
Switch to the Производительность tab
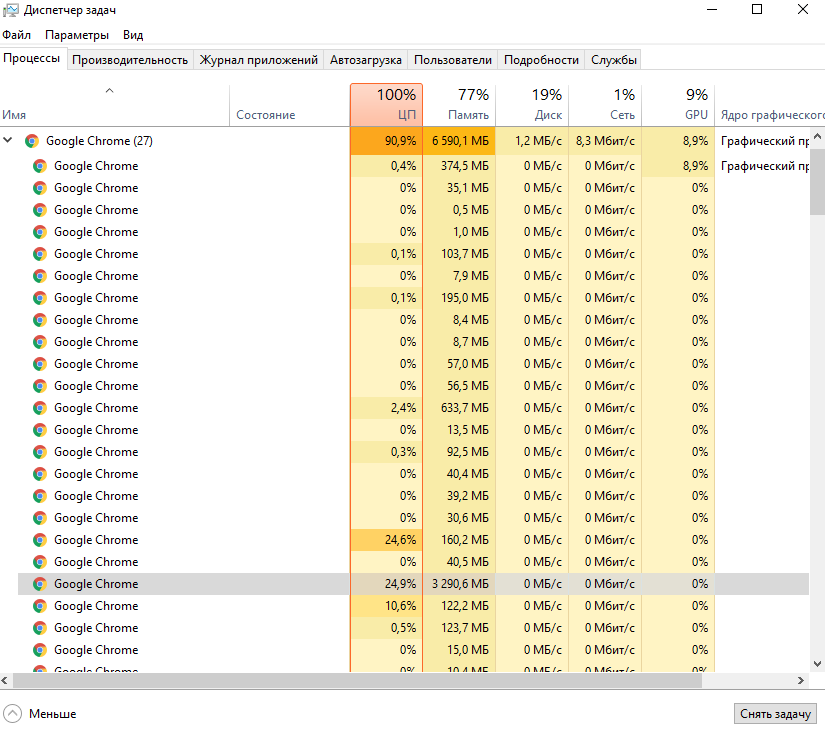130,60
